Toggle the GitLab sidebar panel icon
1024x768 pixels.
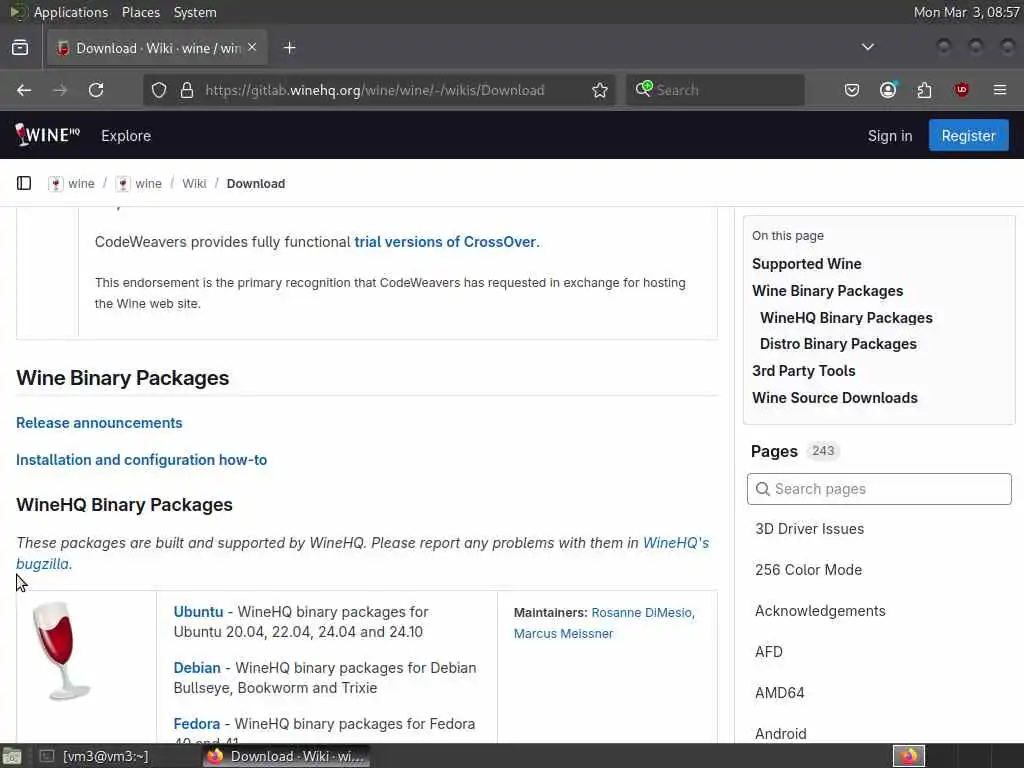point(24,183)
